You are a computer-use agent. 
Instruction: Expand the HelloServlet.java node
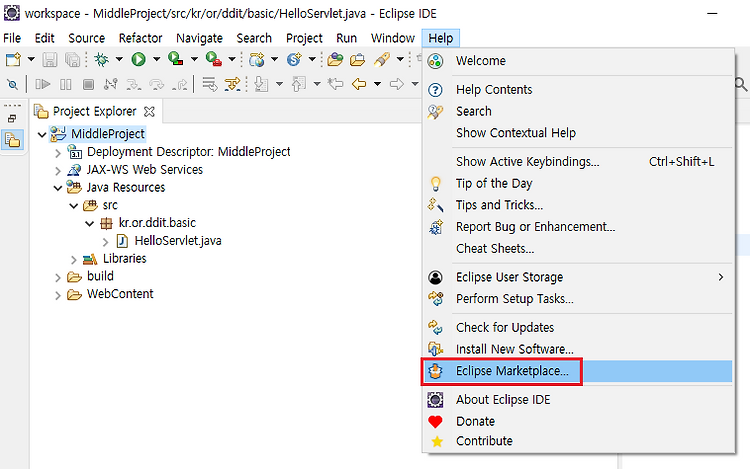[106, 242]
